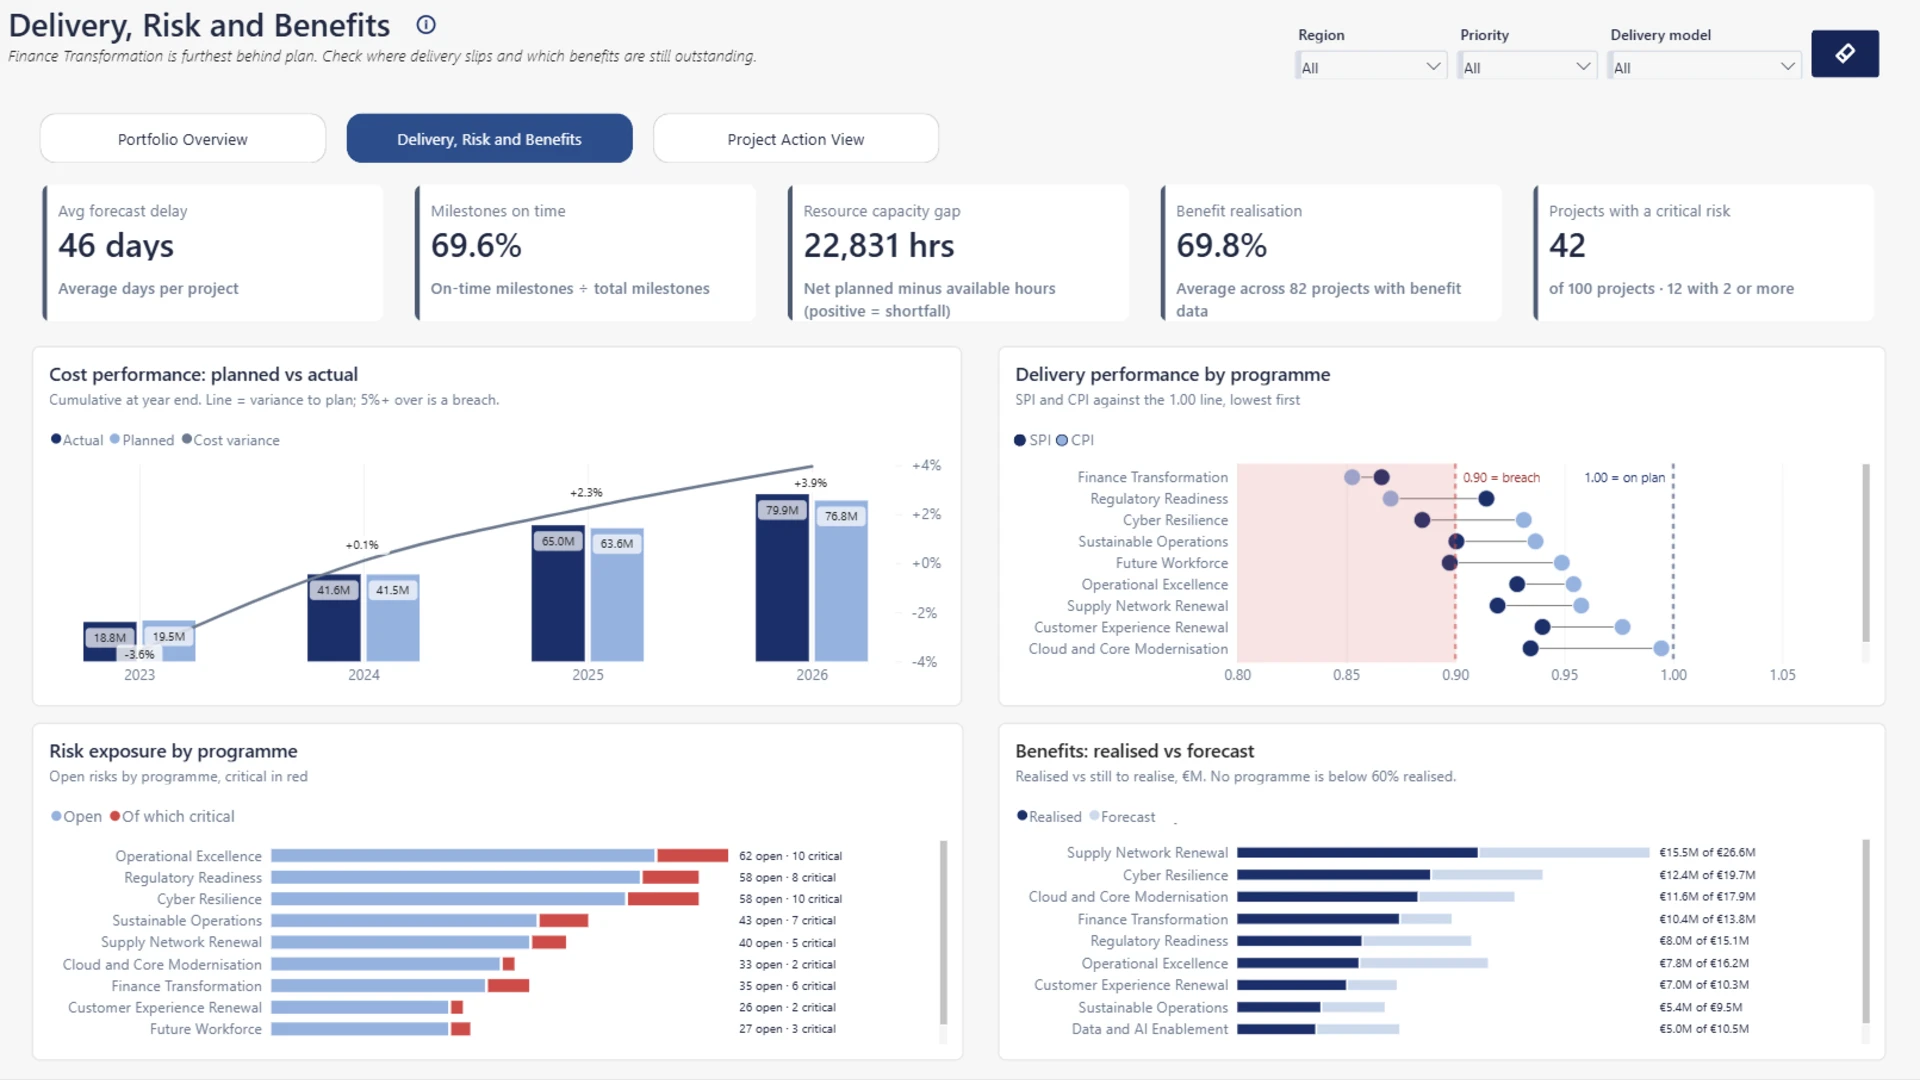Switch to Portfolio Overview tab
The image size is (1920, 1080).
click(x=183, y=139)
